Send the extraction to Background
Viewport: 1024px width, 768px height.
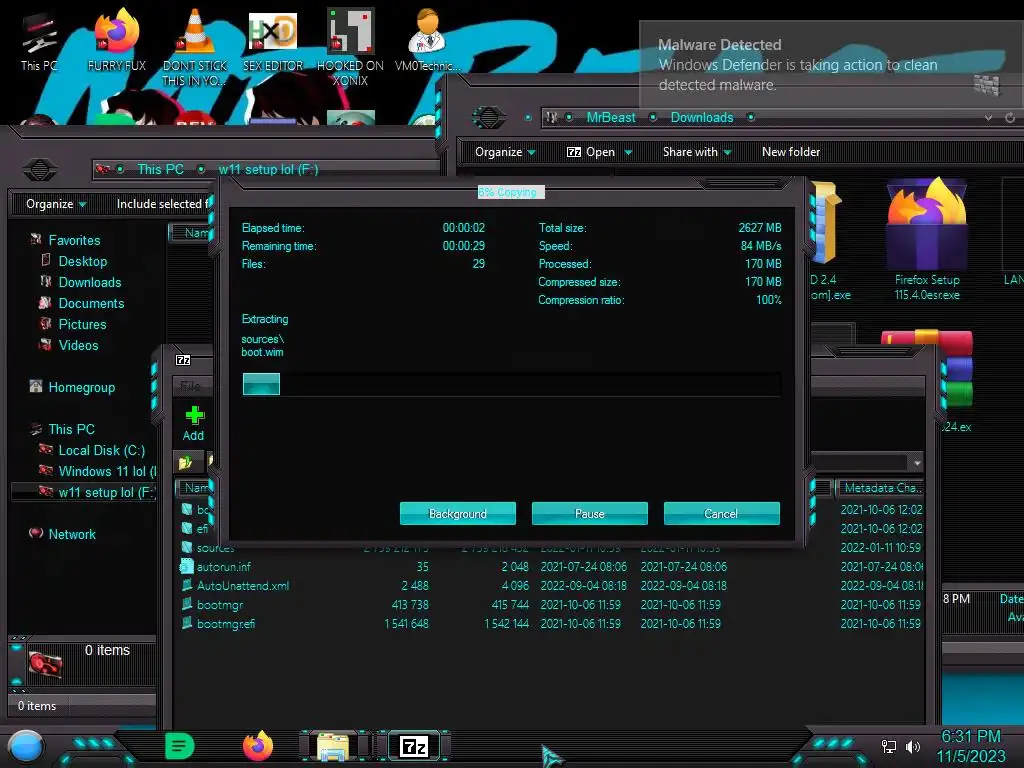click(458, 513)
